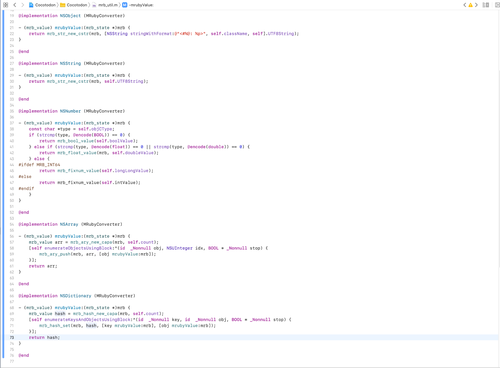The width and height of the screenshot is (500, 368).
Task: Click '@implementation NSArray (MRubyConverter)' line
Action: point(70,224)
